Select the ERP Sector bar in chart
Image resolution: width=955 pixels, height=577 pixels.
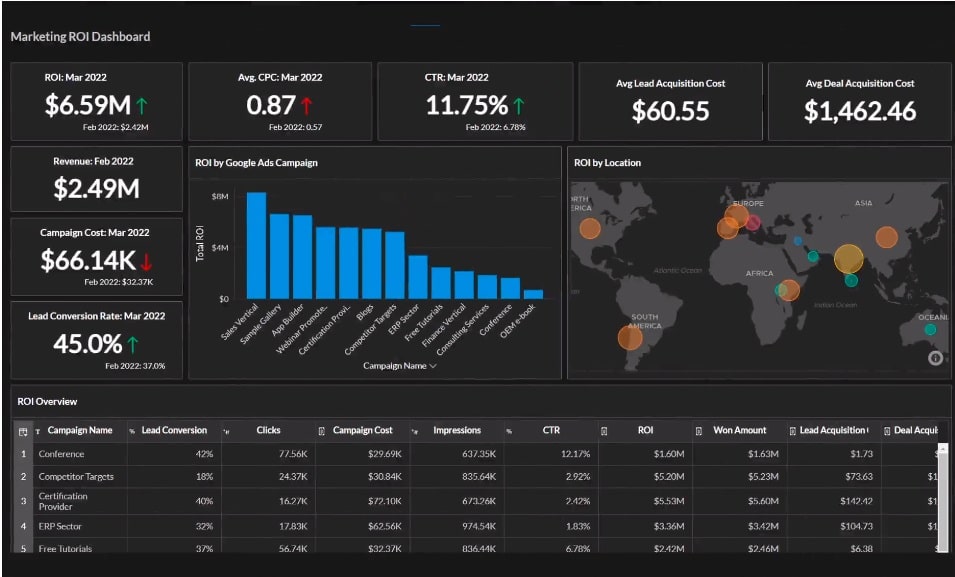[418, 277]
